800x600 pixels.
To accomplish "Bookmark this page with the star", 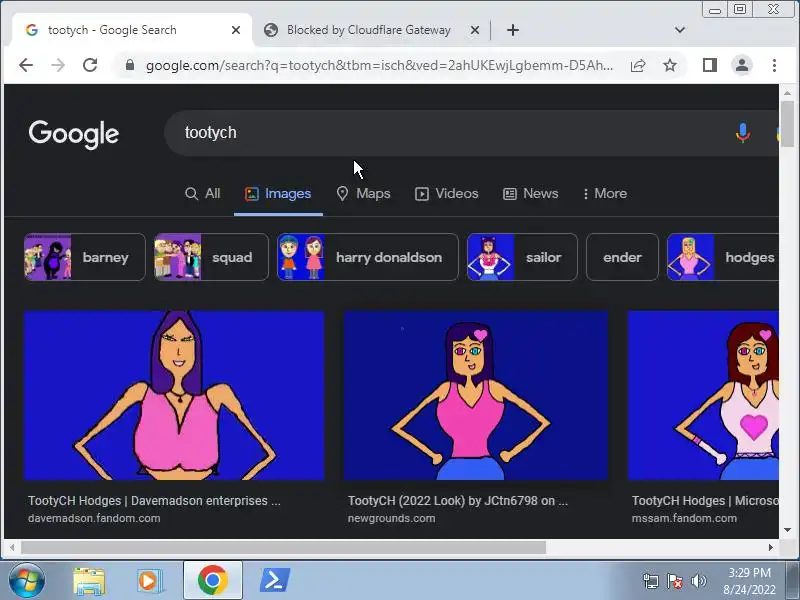I will tap(670, 65).
